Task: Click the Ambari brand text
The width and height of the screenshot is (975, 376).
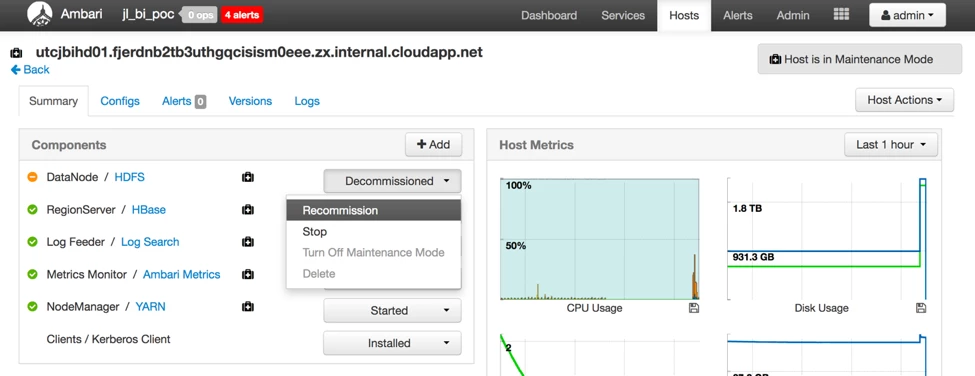Action: 81,15
